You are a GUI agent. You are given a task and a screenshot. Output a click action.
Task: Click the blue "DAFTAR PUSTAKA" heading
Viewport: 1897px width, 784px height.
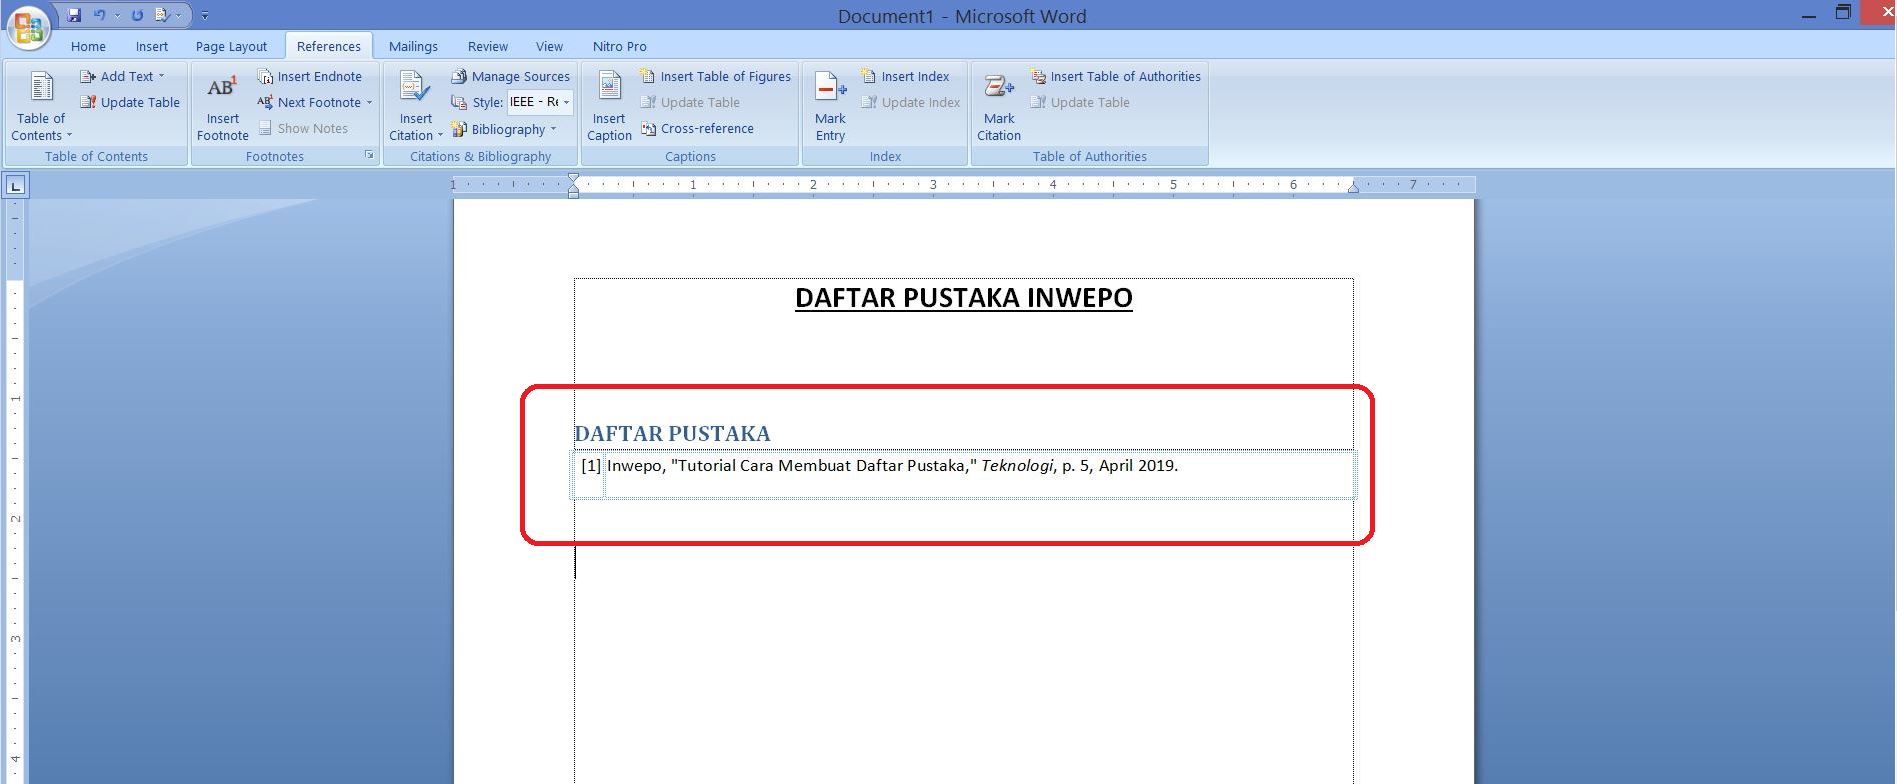[x=672, y=434]
